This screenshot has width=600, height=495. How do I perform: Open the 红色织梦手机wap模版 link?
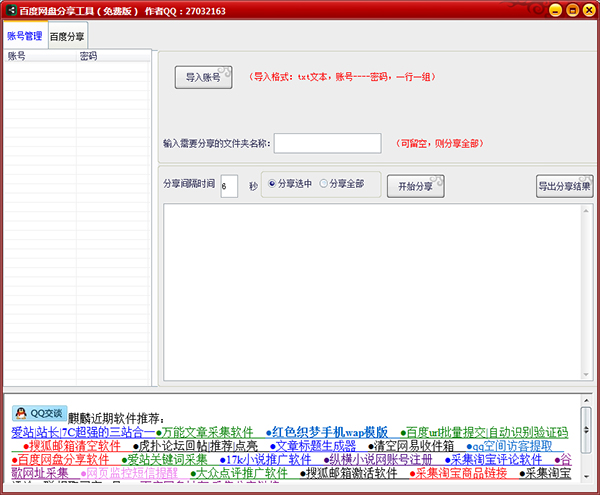click(x=330, y=432)
